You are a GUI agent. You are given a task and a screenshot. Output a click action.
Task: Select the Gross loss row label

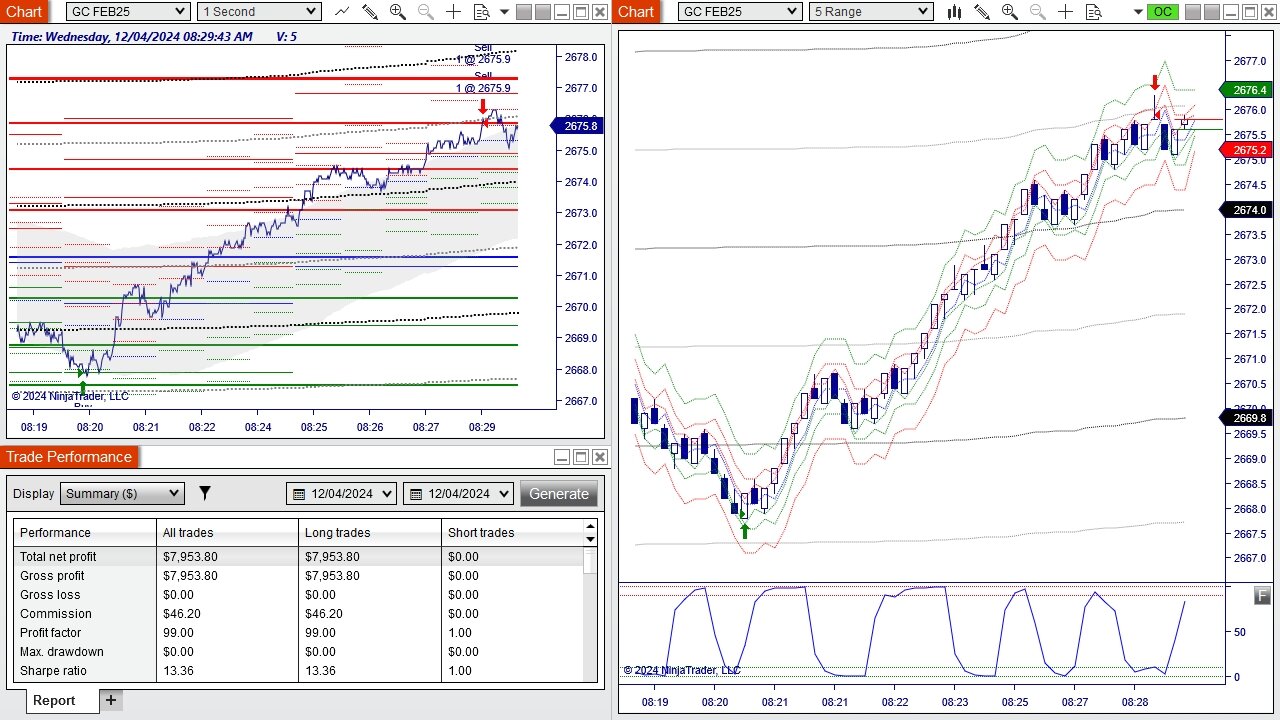[x=50, y=595]
